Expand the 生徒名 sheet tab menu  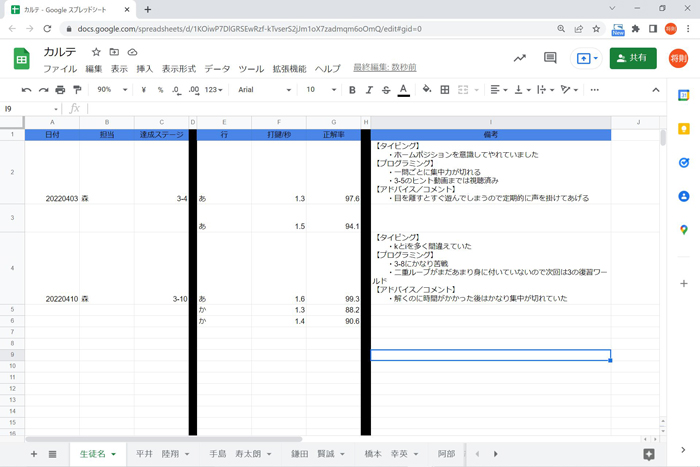pyautogui.click(x=114, y=454)
